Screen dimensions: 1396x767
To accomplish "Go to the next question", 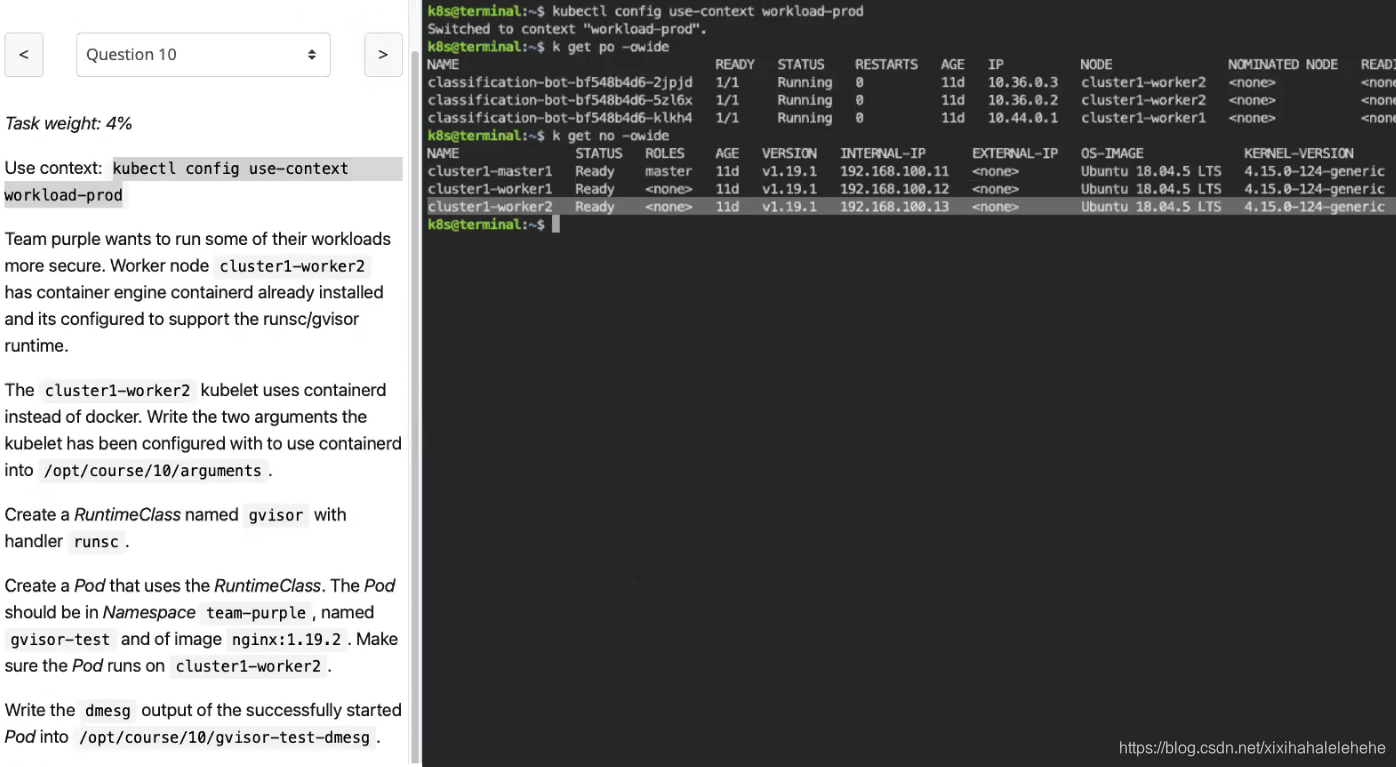I will click(x=383, y=55).
